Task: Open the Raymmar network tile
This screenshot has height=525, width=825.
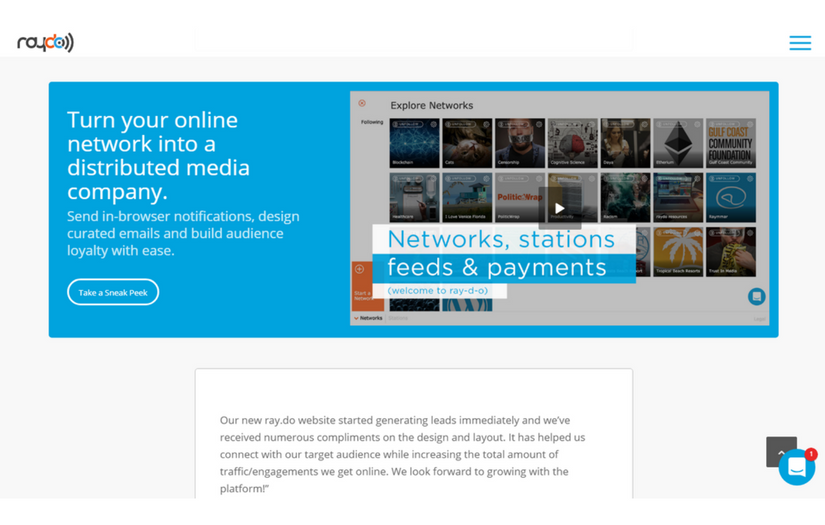Action: click(731, 198)
